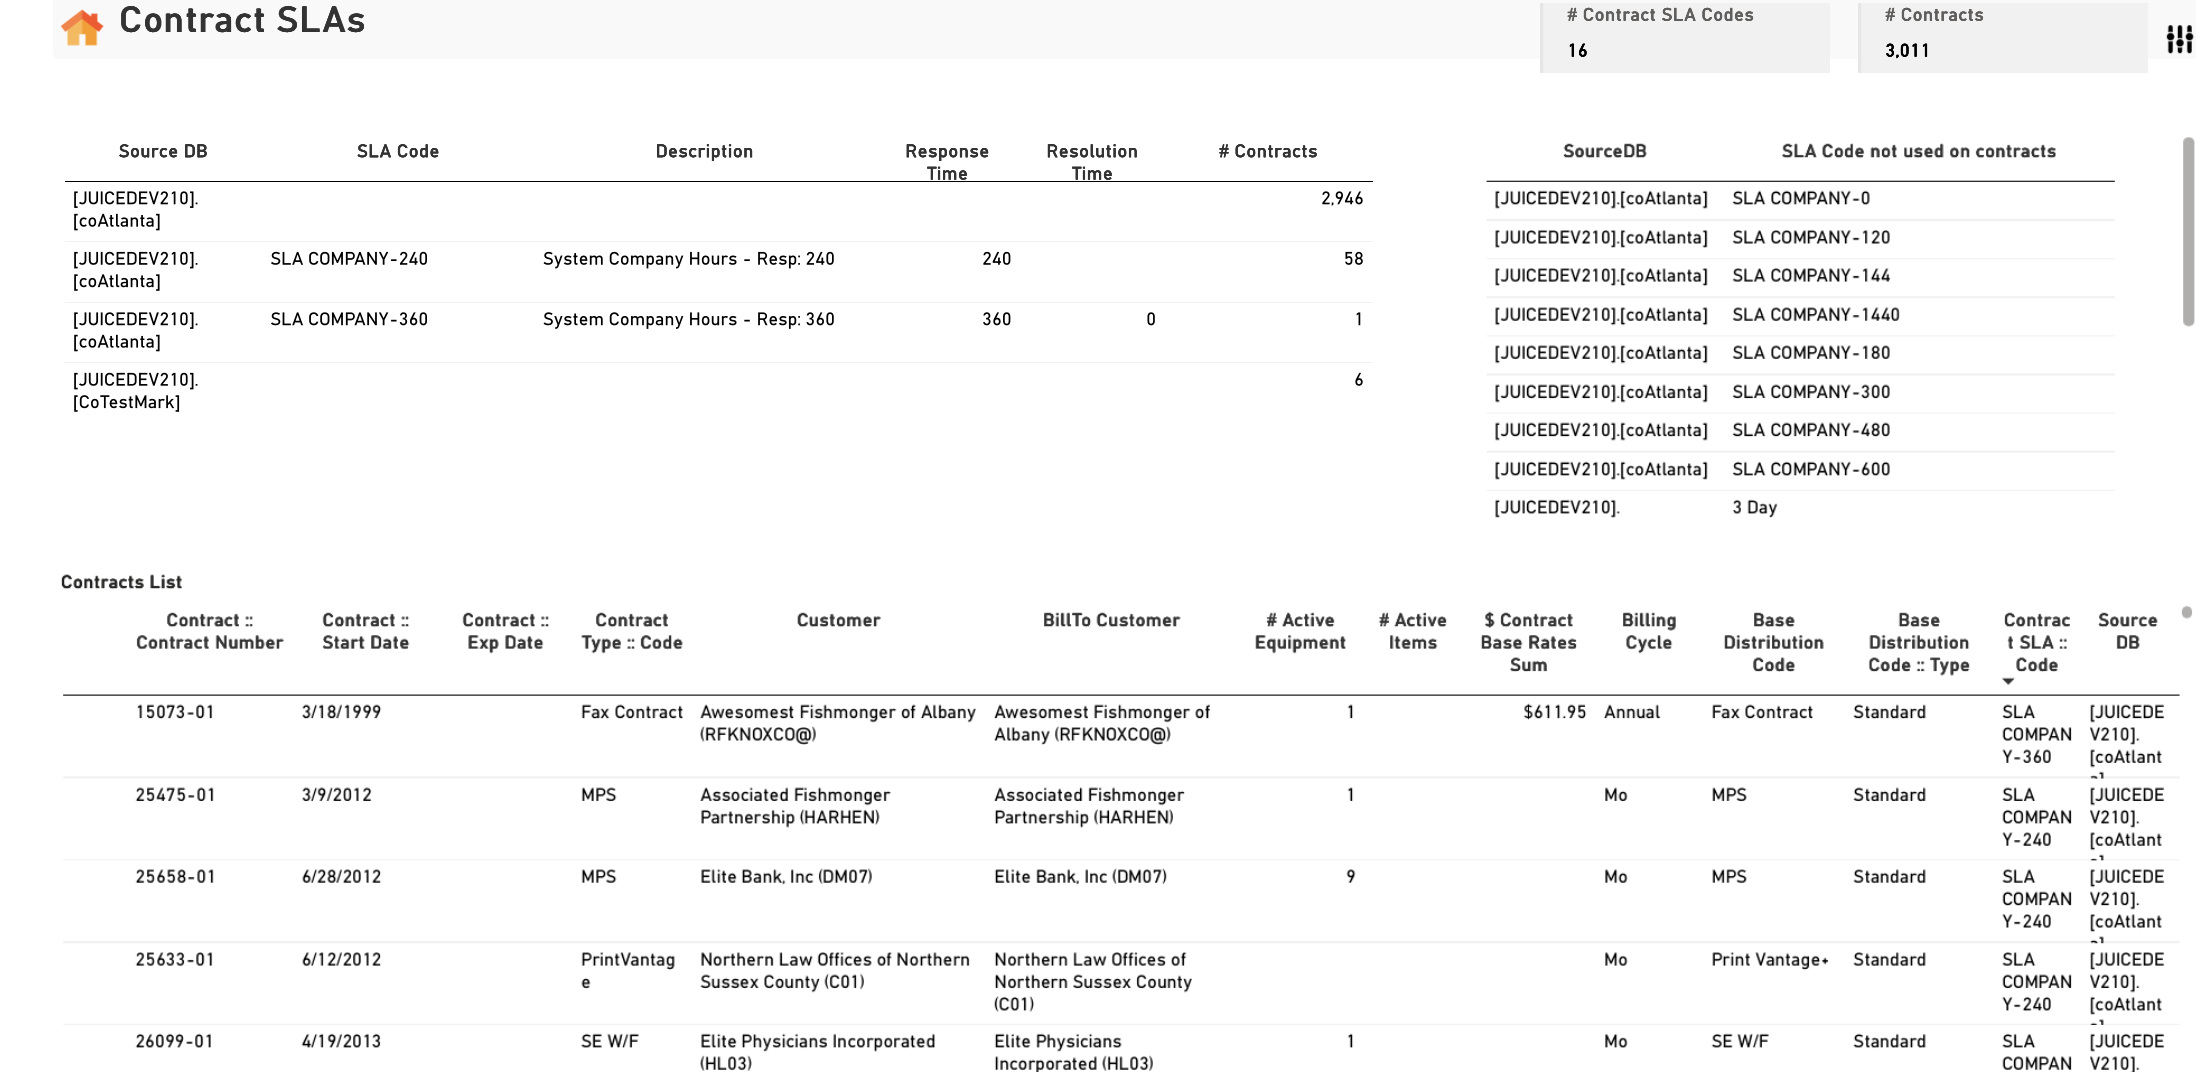Select SLA COMPANY-180 in unused codes list
The image size is (2196, 1072).
1811,352
